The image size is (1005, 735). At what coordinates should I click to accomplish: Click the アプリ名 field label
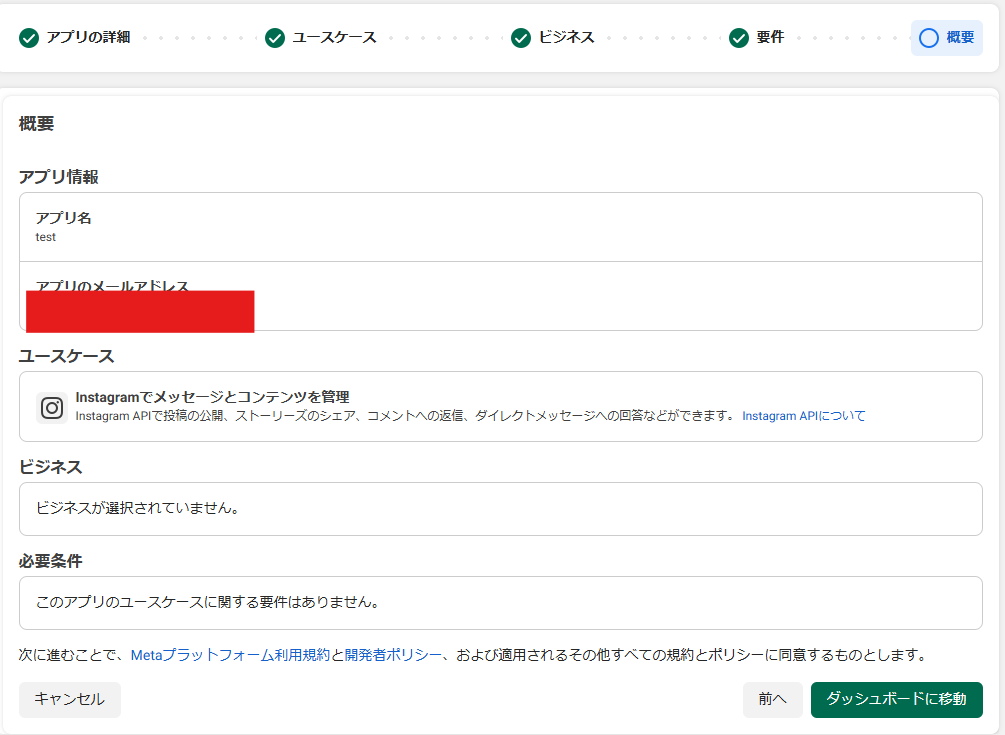point(63,218)
